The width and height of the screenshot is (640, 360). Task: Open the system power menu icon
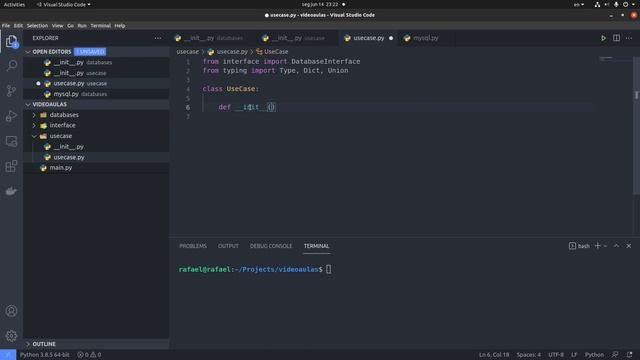(x=625, y=4)
